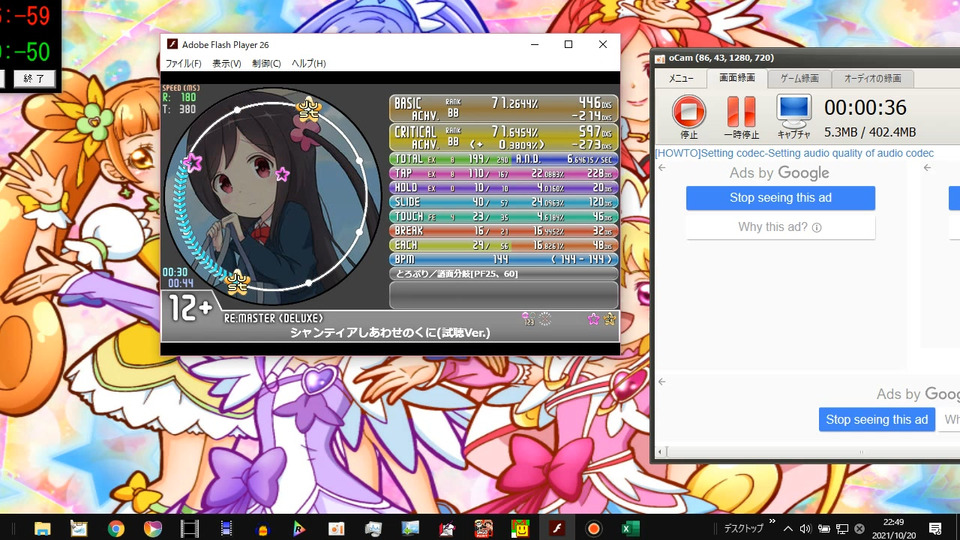
Task: Open Excel from the taskbar
Action: click(630, 528)
